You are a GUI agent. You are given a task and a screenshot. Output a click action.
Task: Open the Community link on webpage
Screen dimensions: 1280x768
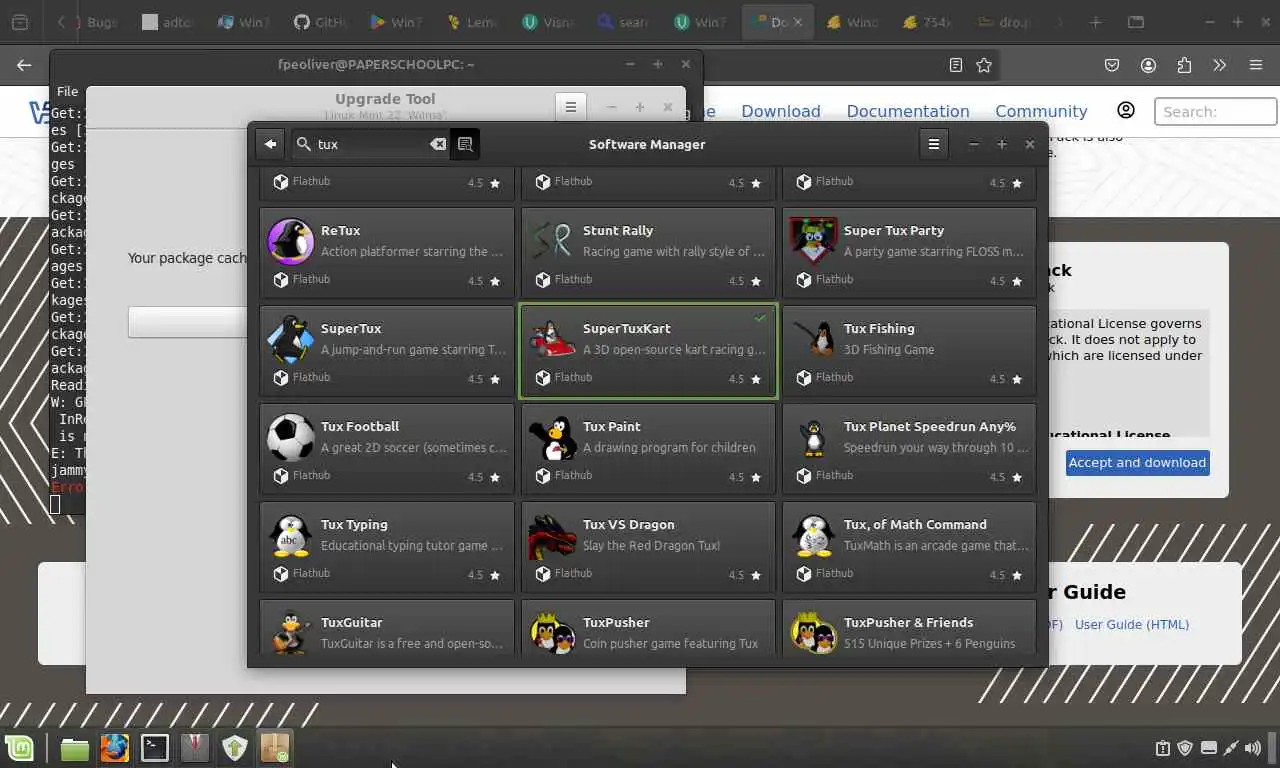1041,111
